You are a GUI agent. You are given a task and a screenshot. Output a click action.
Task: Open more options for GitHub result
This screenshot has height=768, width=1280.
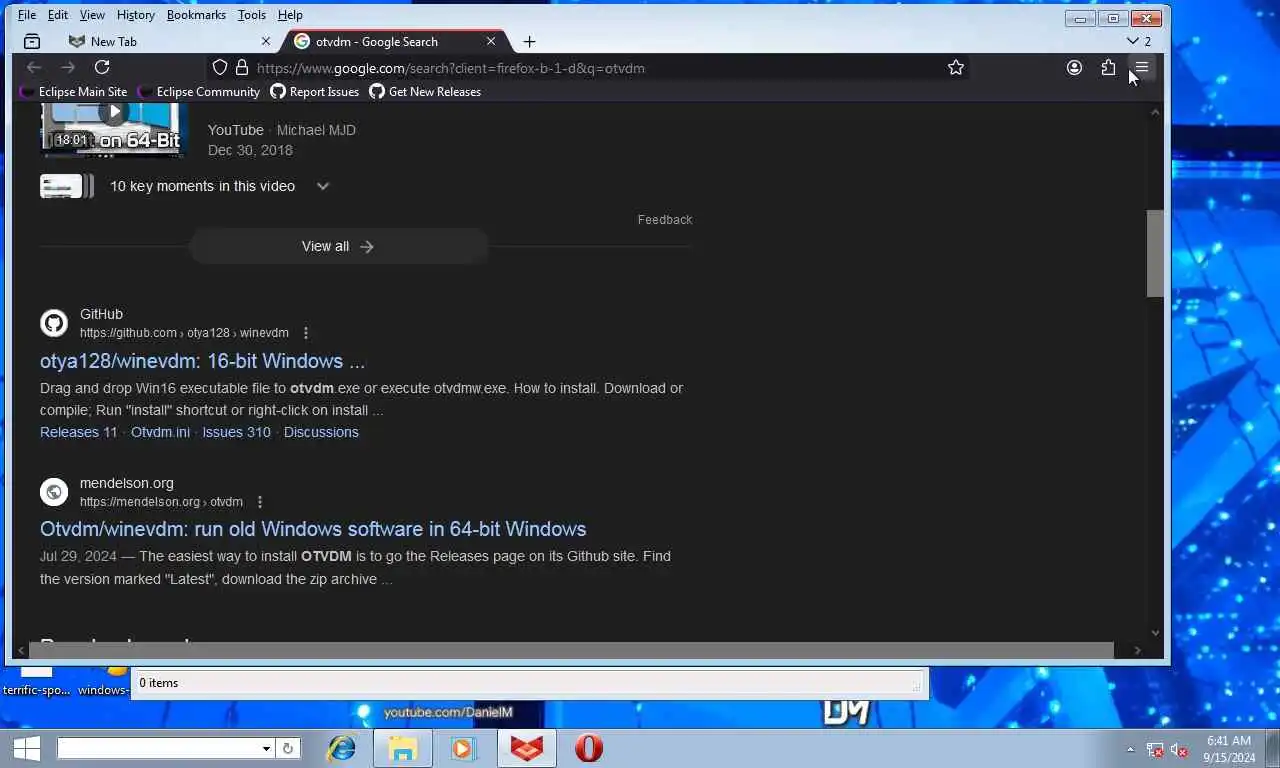(x=306, y=333)
